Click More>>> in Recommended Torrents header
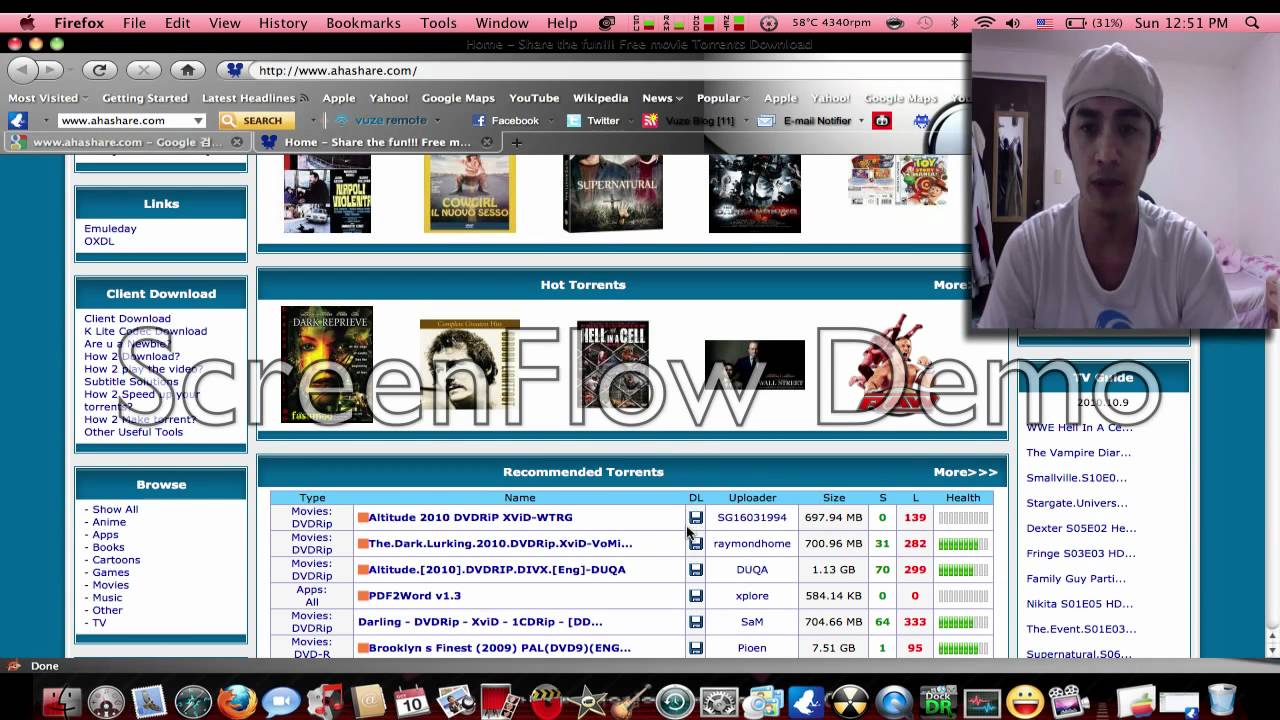 (965, 472)
